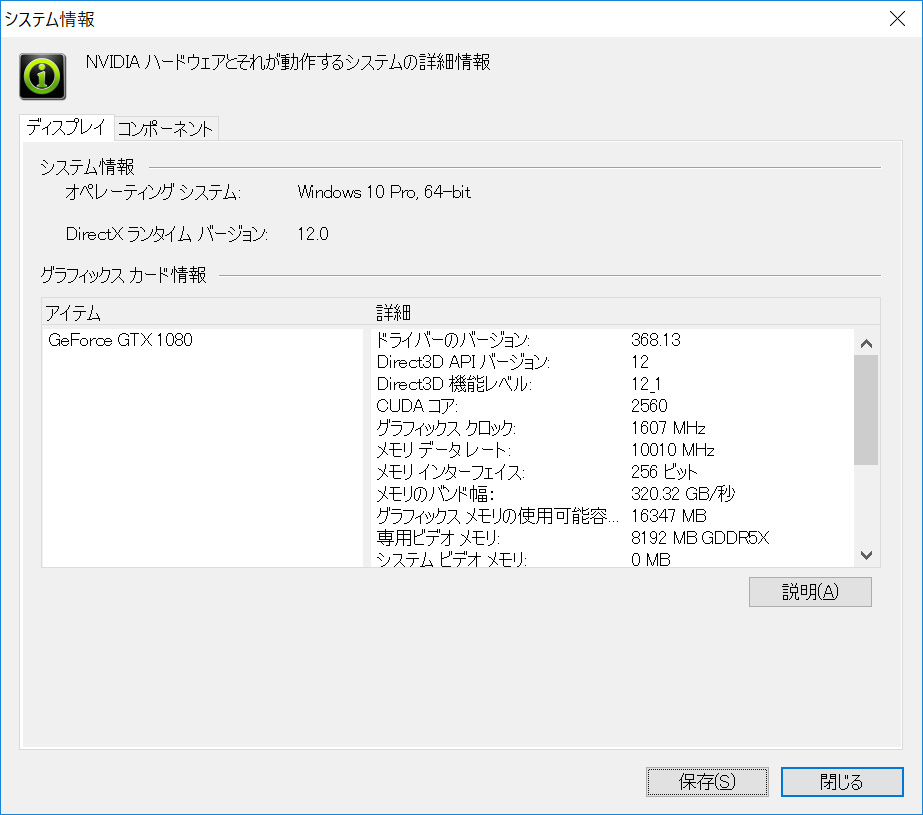Close the システム情報 dialog with X
This screenshot has height=815, width=923.
click(897, 19)
